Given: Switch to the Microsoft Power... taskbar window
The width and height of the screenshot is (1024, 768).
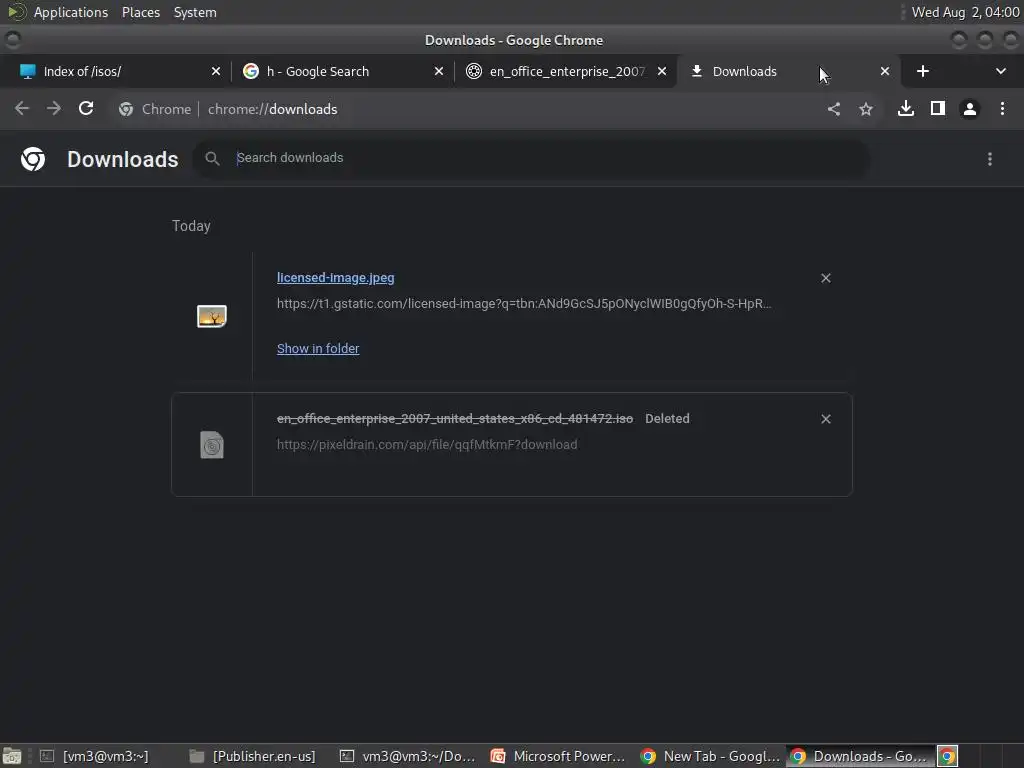Looking at the screenshot, I should (558, 756).
